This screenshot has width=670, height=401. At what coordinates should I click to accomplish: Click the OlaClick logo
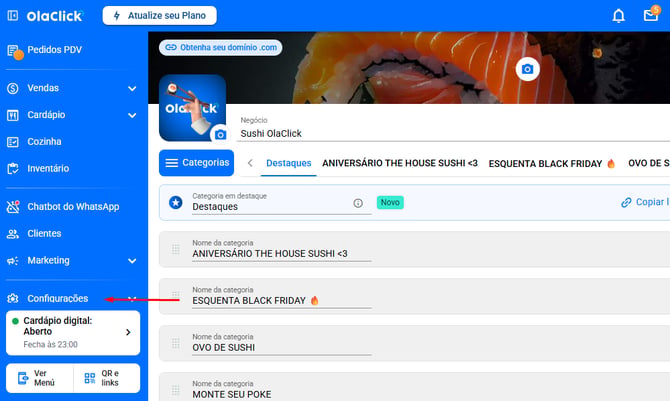pyautogui.click(x=55, y=16)
